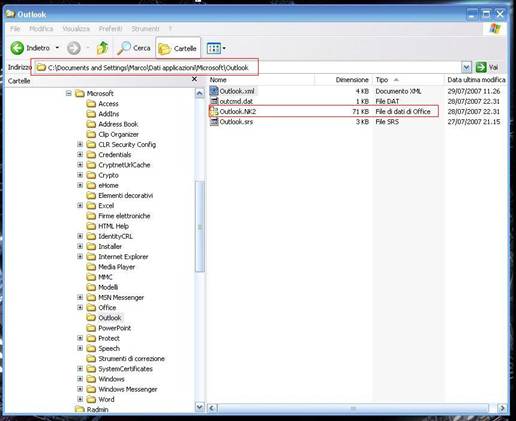This screenshot has height=421, width=516.
Task: Expand the Credentials tree node
Action: click(x=80, y=154)
